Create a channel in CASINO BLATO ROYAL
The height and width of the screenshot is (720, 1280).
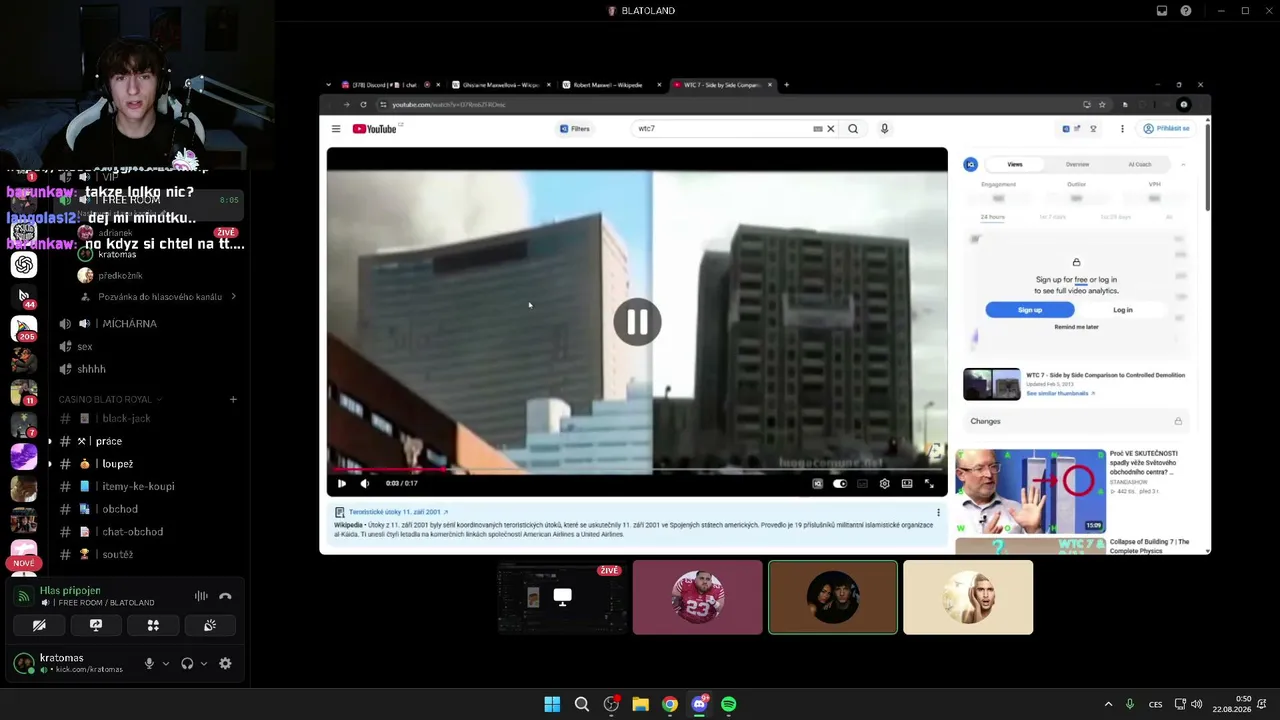coord(233,399)
